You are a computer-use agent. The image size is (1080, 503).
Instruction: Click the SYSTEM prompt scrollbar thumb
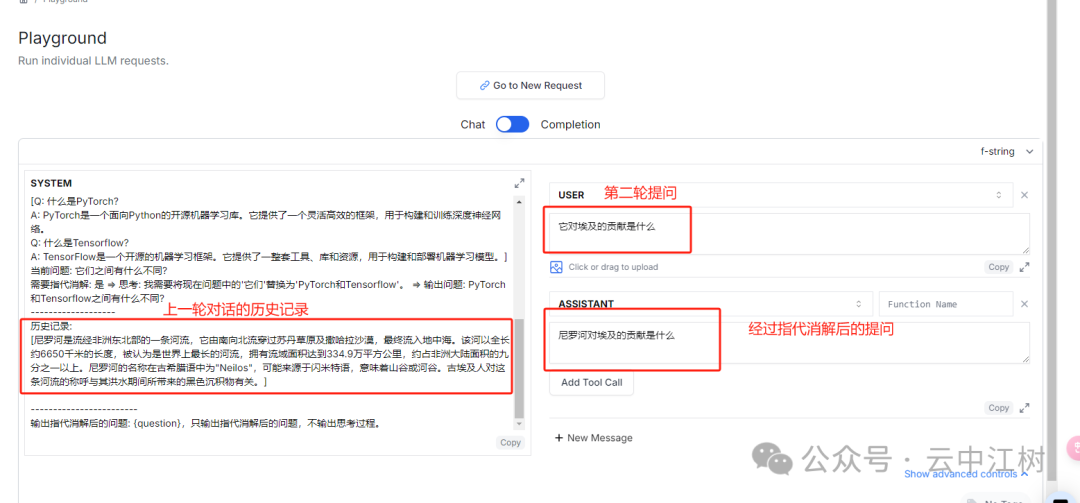pos(519,369)
